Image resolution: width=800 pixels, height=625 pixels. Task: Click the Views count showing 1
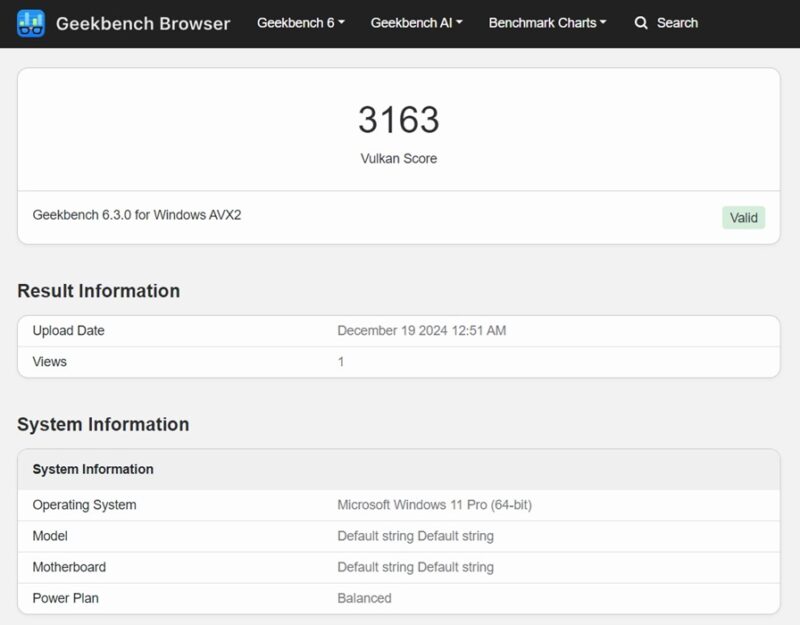pyautogui.click(x=340, y=361)
